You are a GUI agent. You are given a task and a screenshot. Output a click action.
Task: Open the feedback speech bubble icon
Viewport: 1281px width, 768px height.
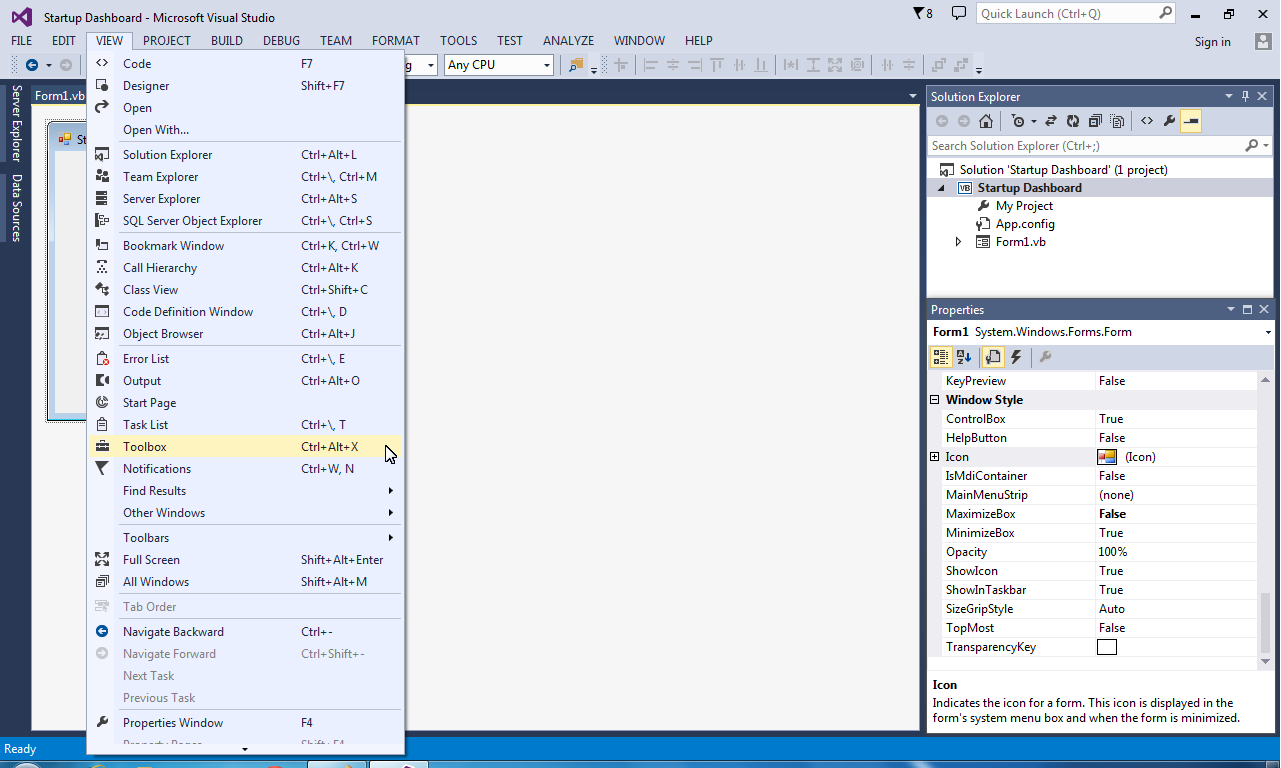959,14
